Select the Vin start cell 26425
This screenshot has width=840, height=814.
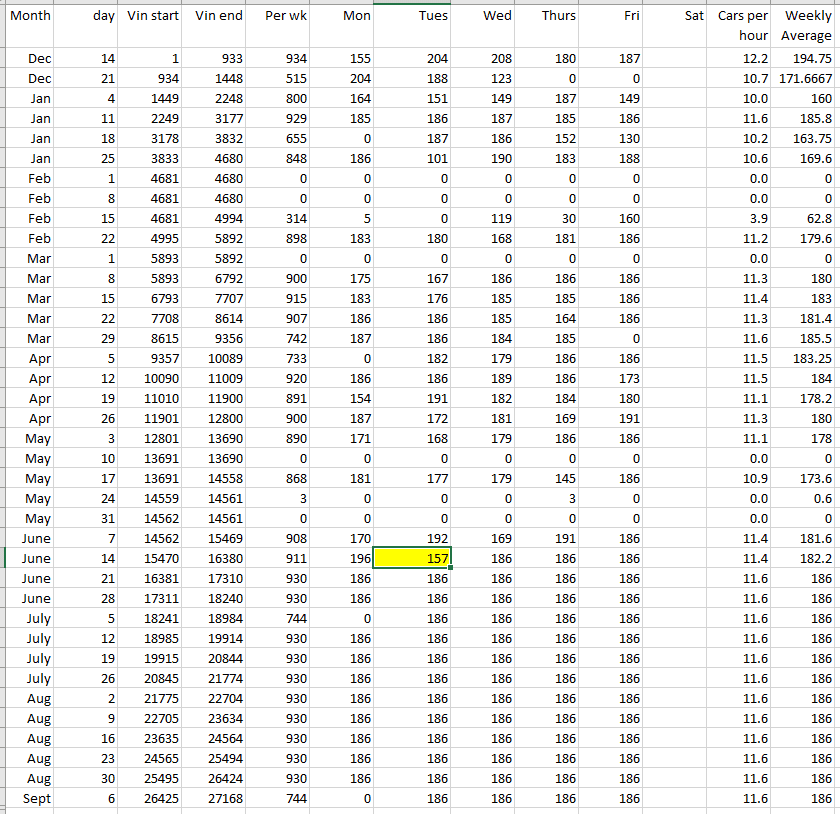click(153, 798)
